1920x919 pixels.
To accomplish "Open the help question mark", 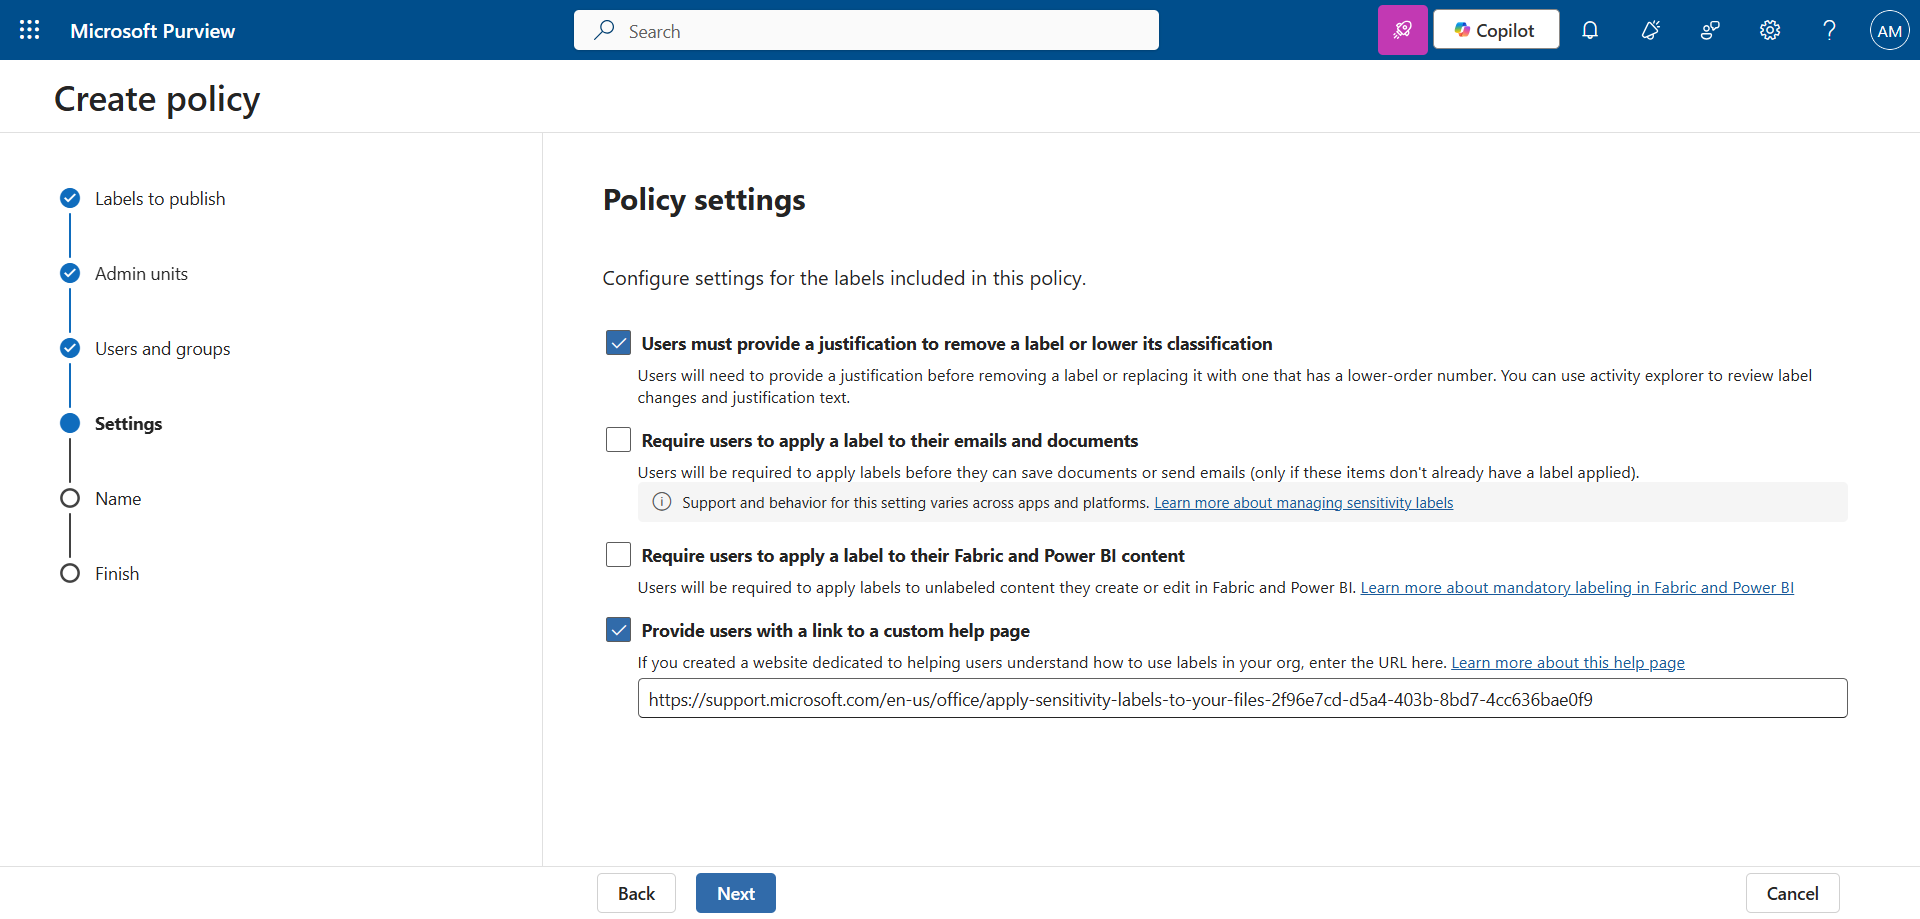I will [x=1829, y=30].
